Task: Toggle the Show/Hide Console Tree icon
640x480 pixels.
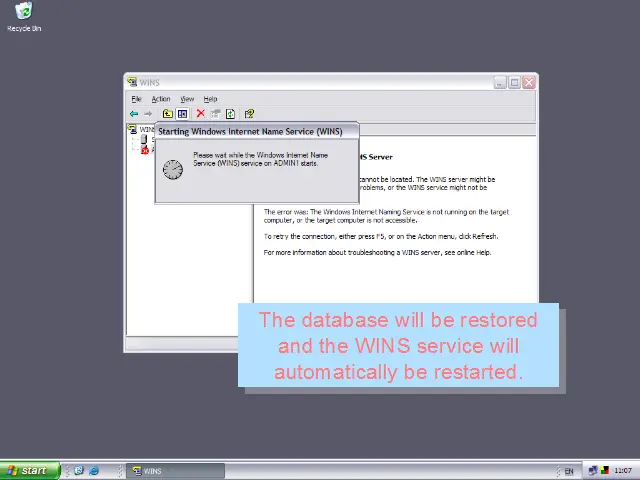Action: pyautogui.click(x=182, y=114)
